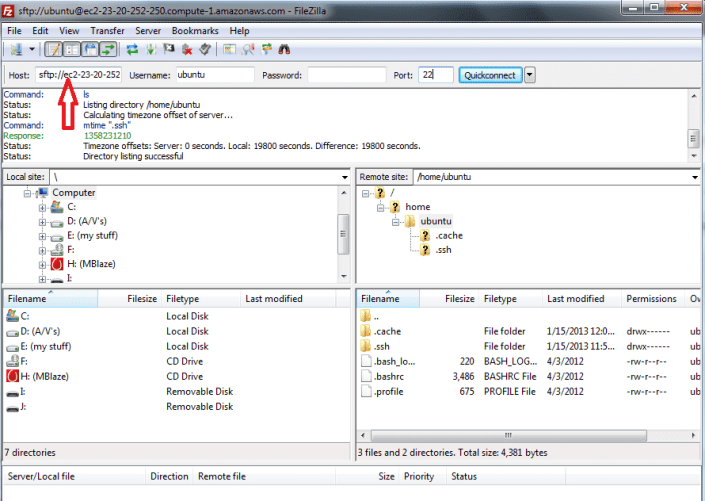Reconnect to the last used server
Image resolution: width=705 pixels, height=501 pixels.
205,49
